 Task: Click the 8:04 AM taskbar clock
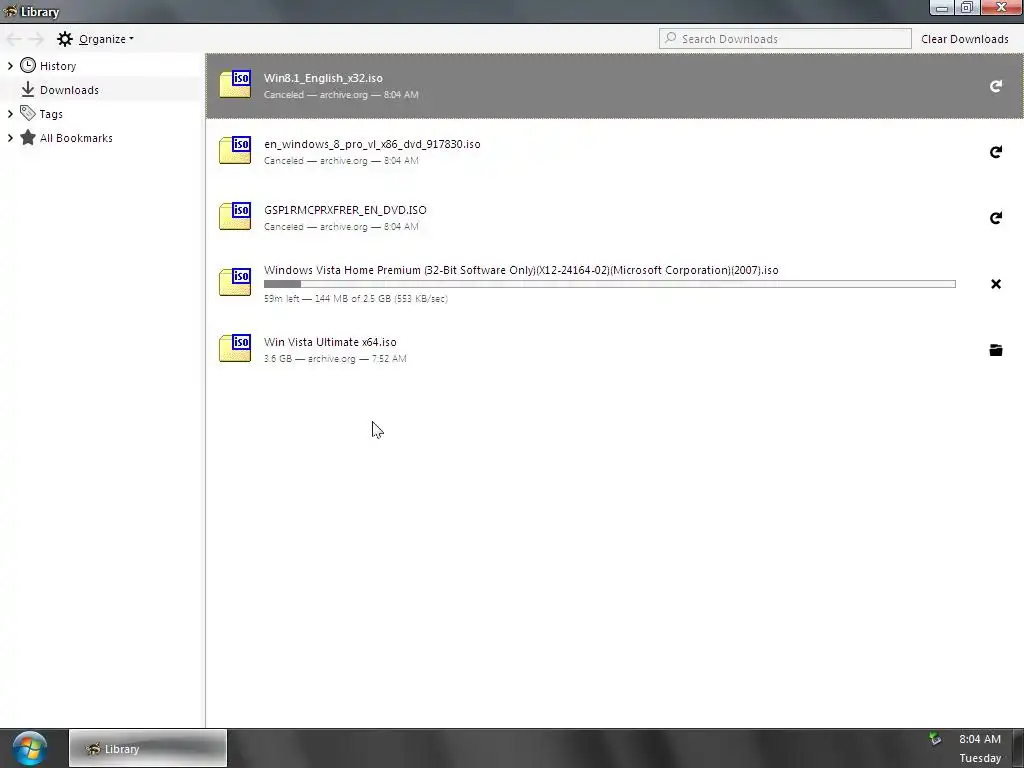tap(980, 739)
